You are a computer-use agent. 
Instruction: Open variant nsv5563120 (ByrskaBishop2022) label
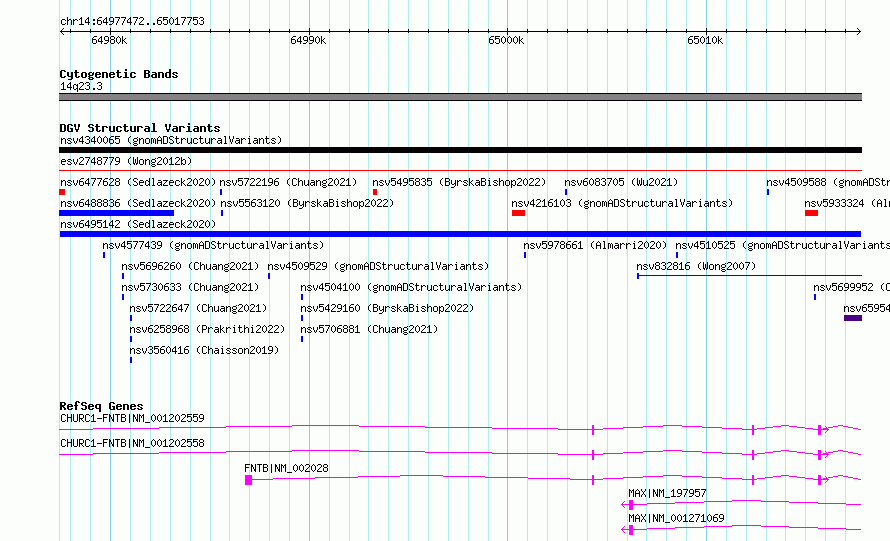[x=307, y=203]
